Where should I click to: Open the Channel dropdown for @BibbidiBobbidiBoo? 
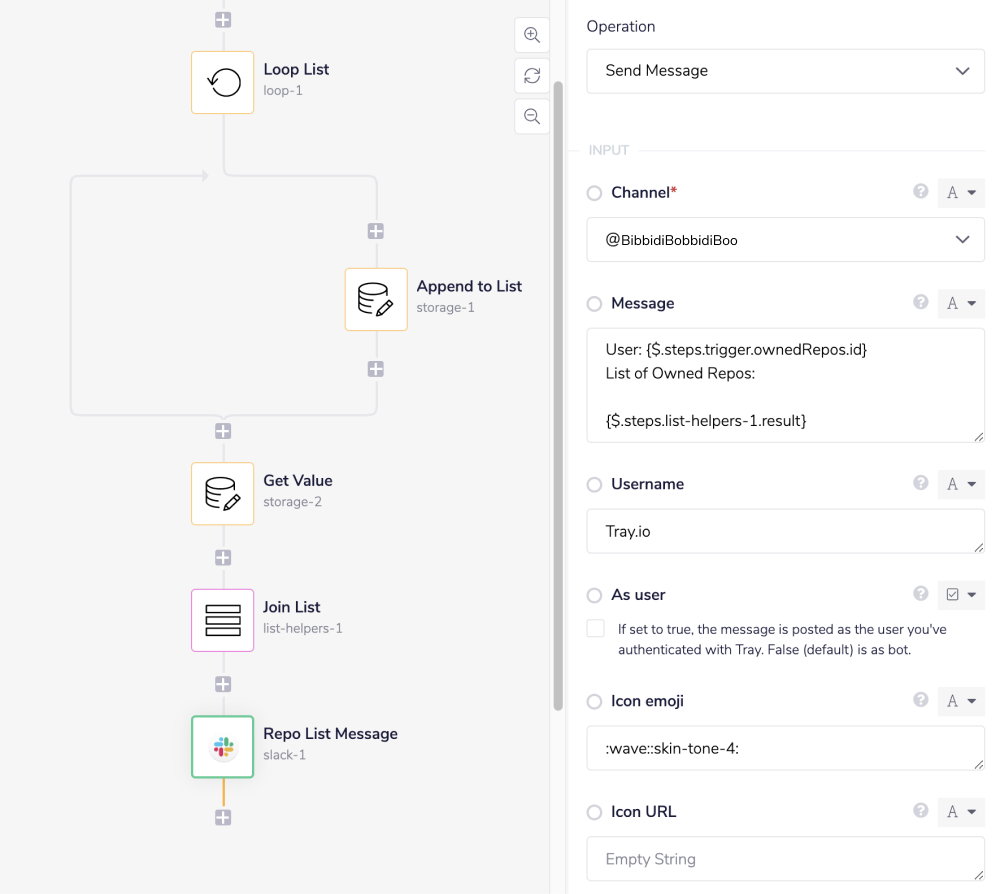[785, 240]
